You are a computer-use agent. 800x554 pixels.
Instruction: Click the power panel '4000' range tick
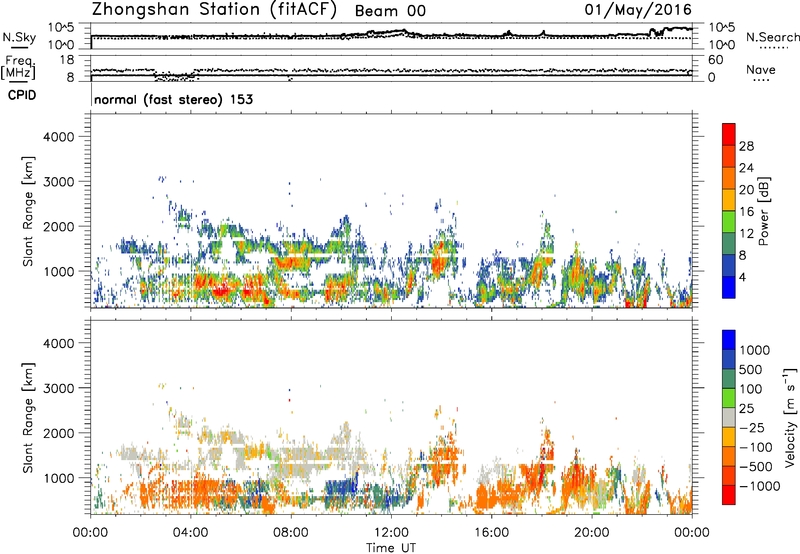click(59, 137)
